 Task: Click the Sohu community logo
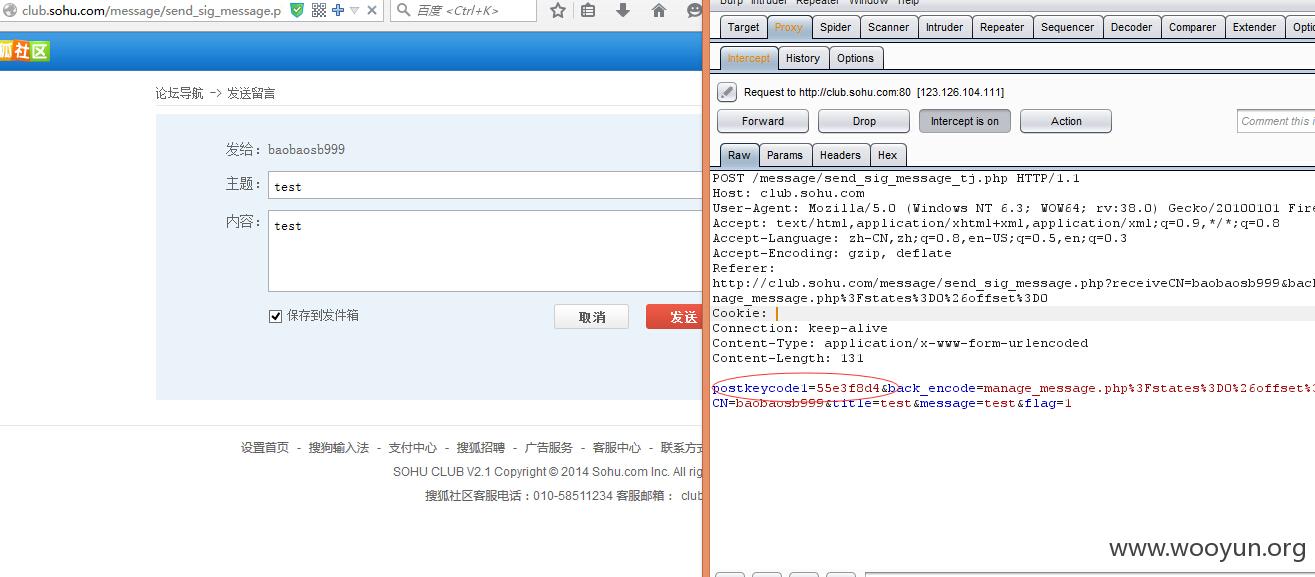pyautogui.click(x=24, y=51)
